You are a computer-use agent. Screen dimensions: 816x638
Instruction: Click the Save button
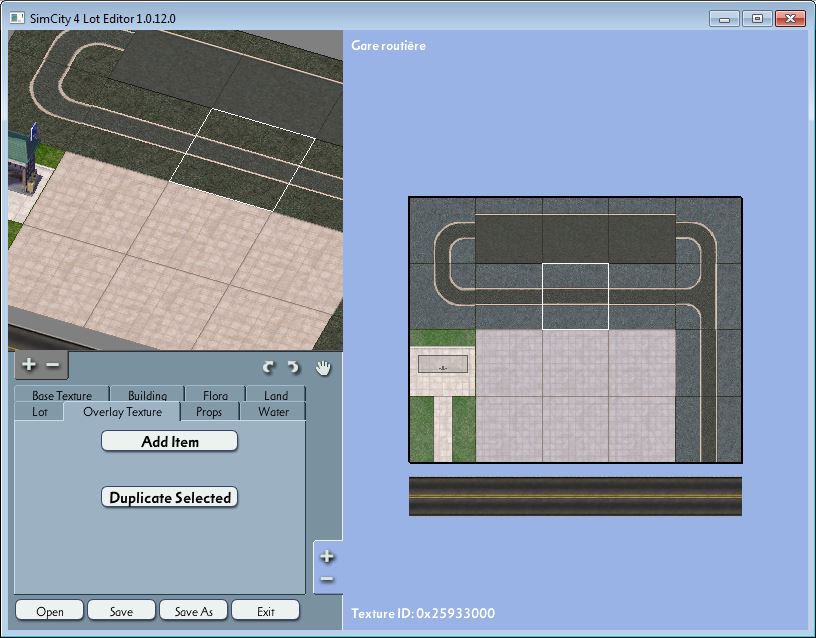point(121,611)
